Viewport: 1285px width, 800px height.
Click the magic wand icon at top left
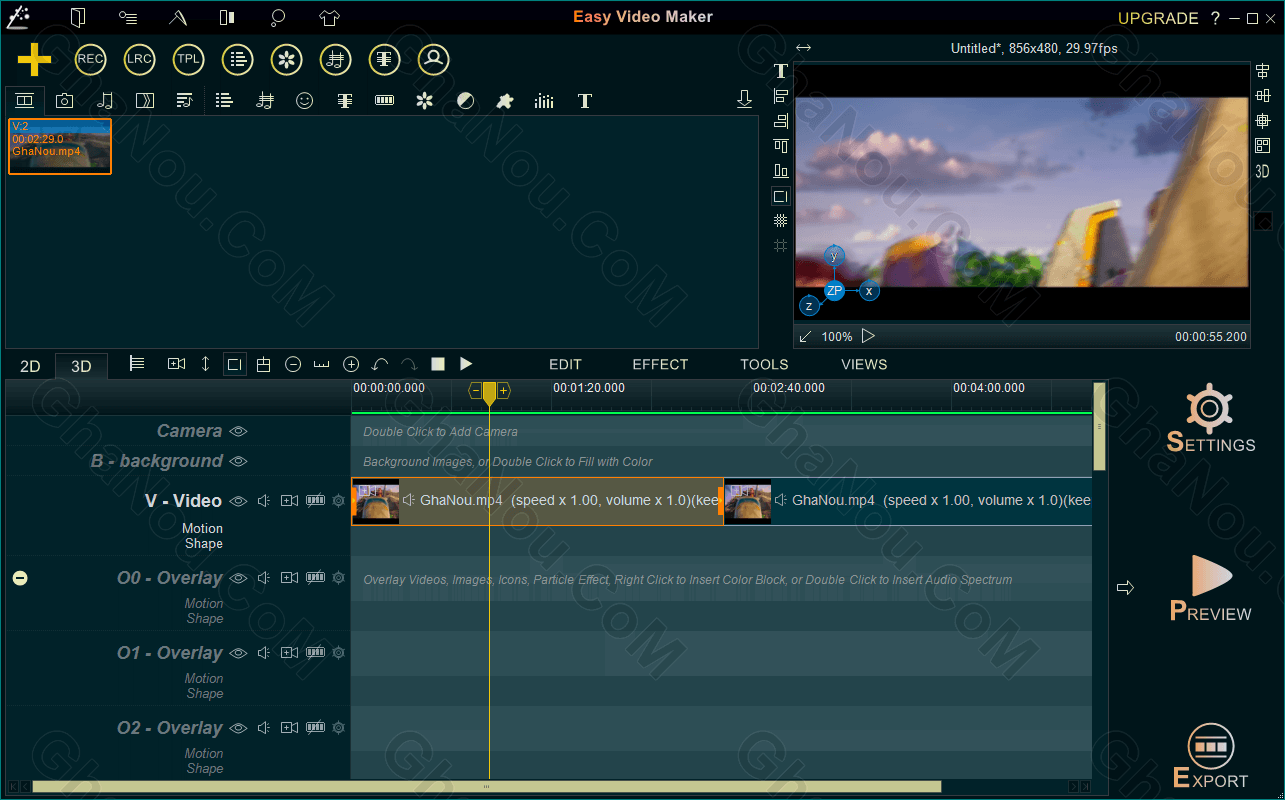[16, 17]
